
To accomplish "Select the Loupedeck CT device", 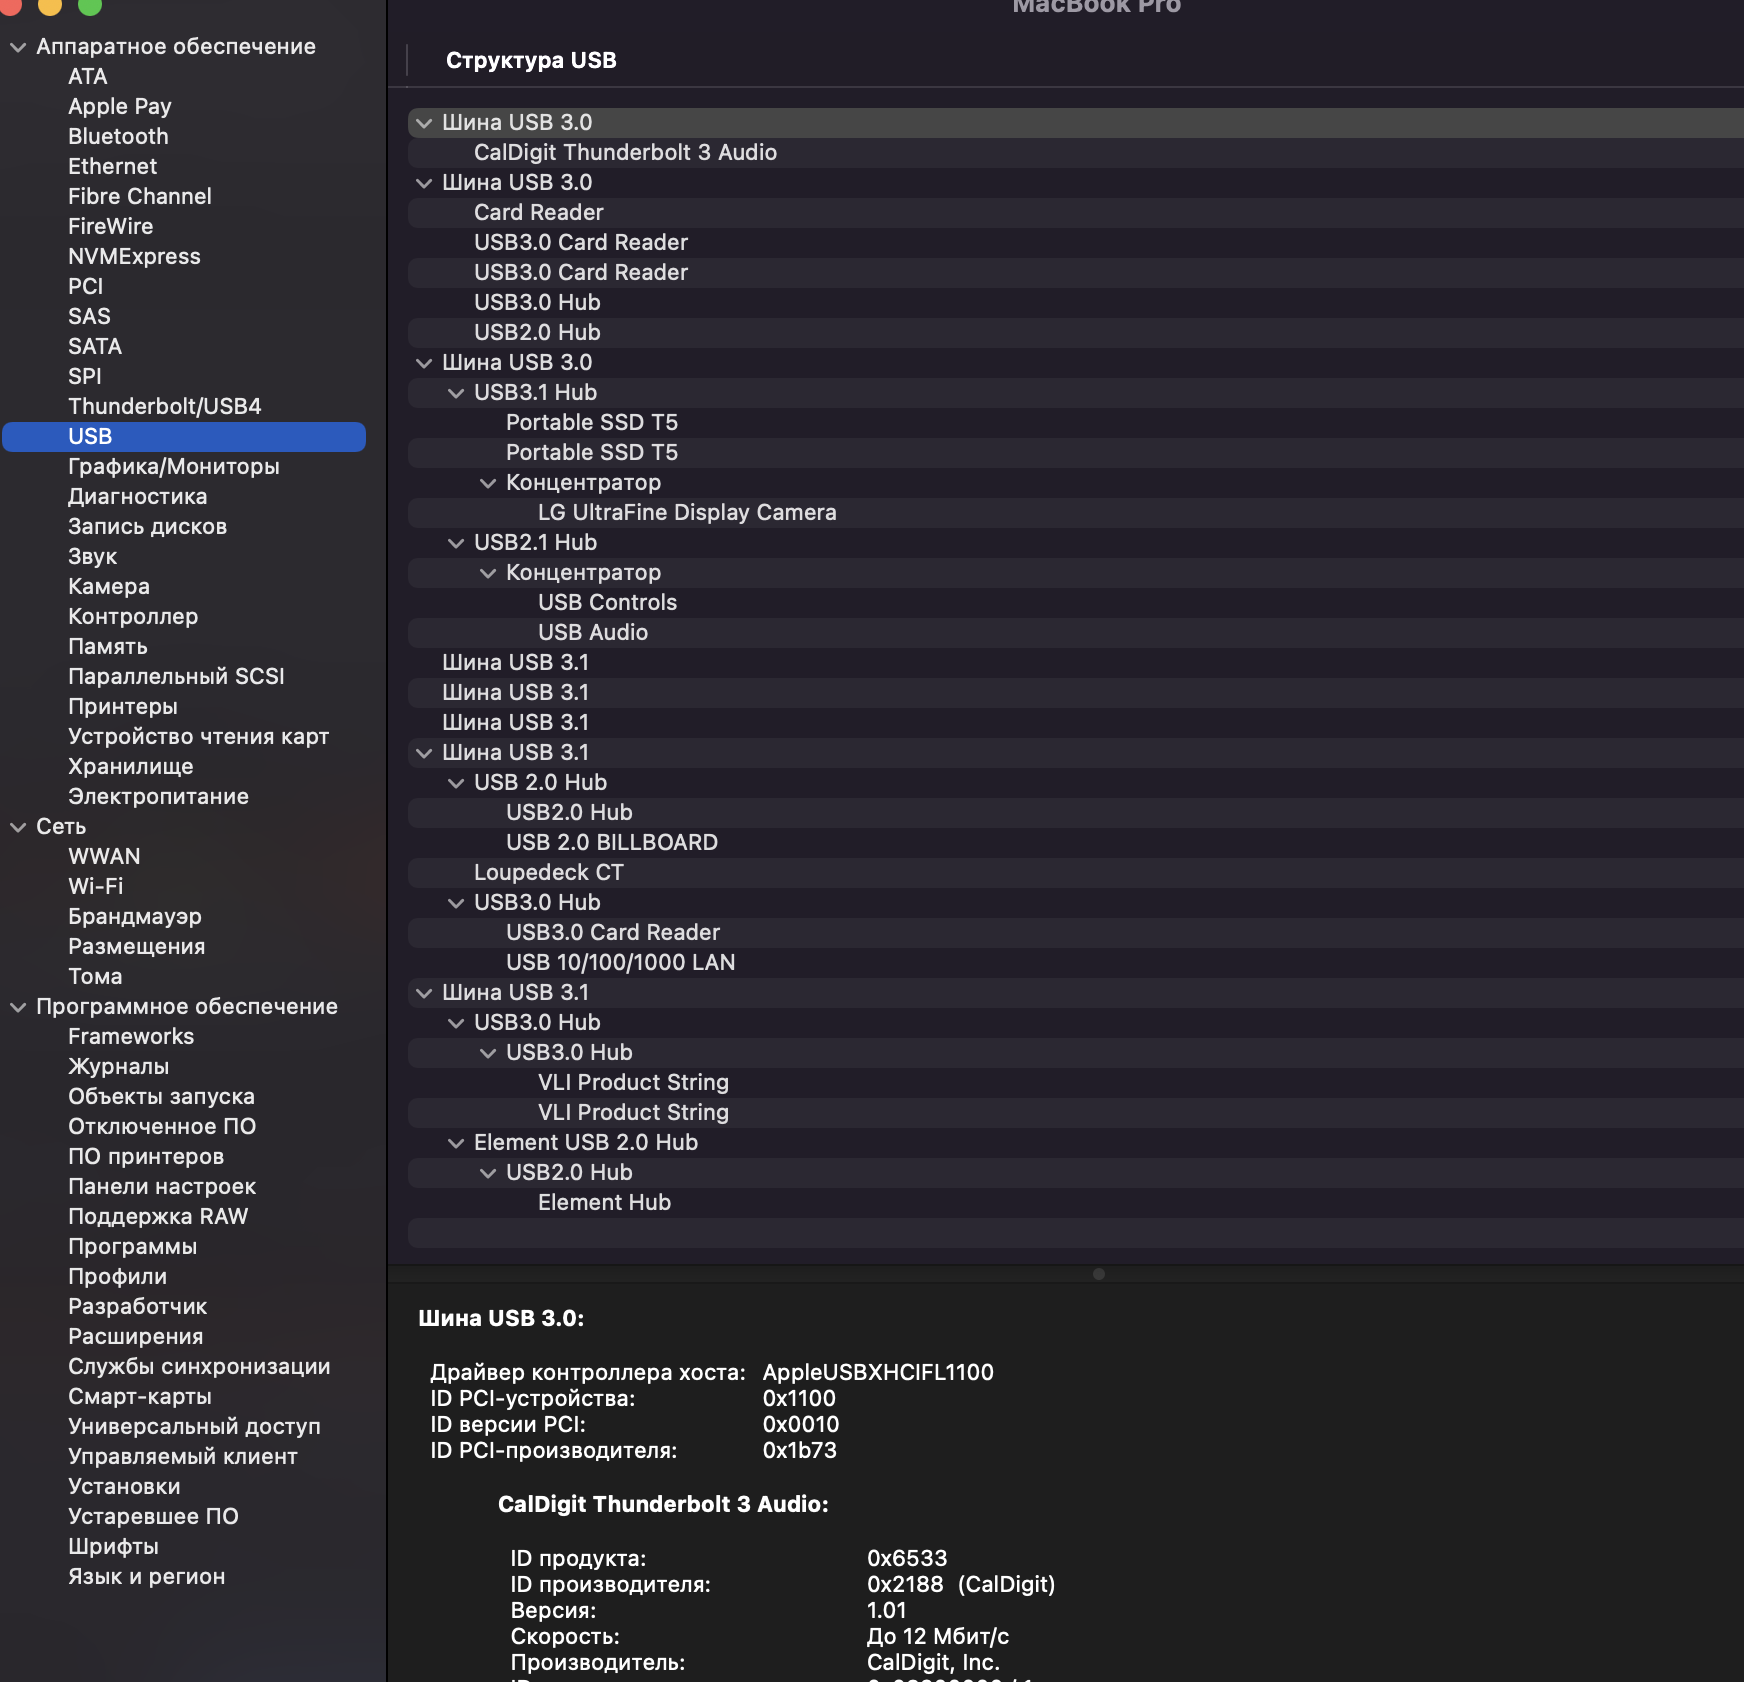I will [x=548, y=872].
